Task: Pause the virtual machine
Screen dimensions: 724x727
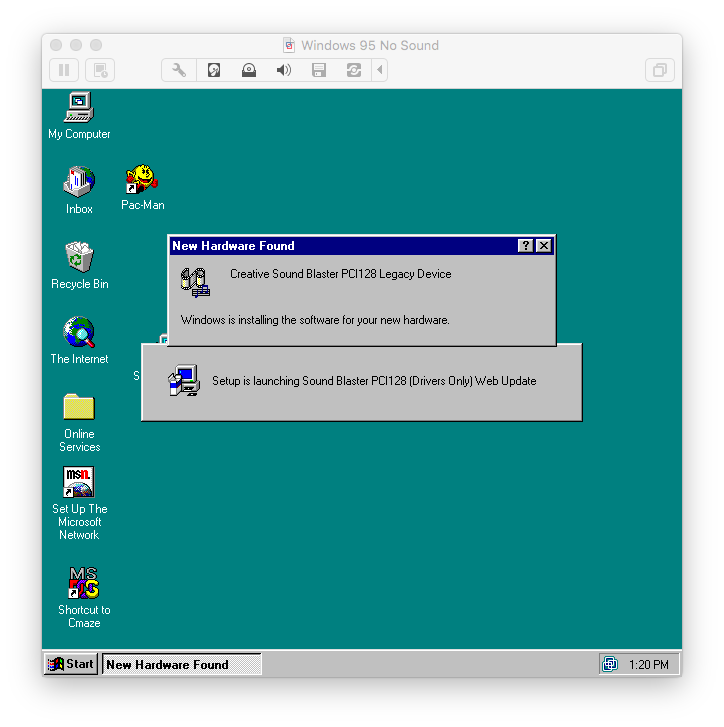Action: coord(64,70)
